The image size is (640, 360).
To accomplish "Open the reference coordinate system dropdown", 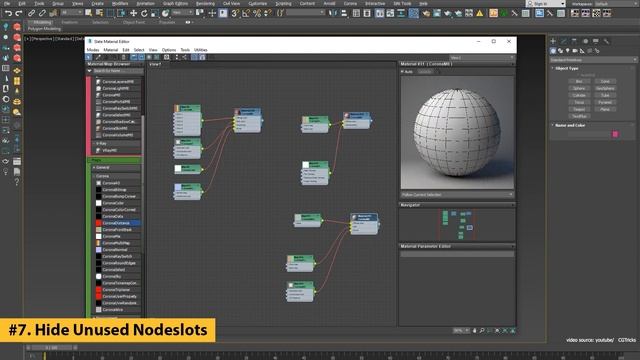I will click(x=182, y=13).
